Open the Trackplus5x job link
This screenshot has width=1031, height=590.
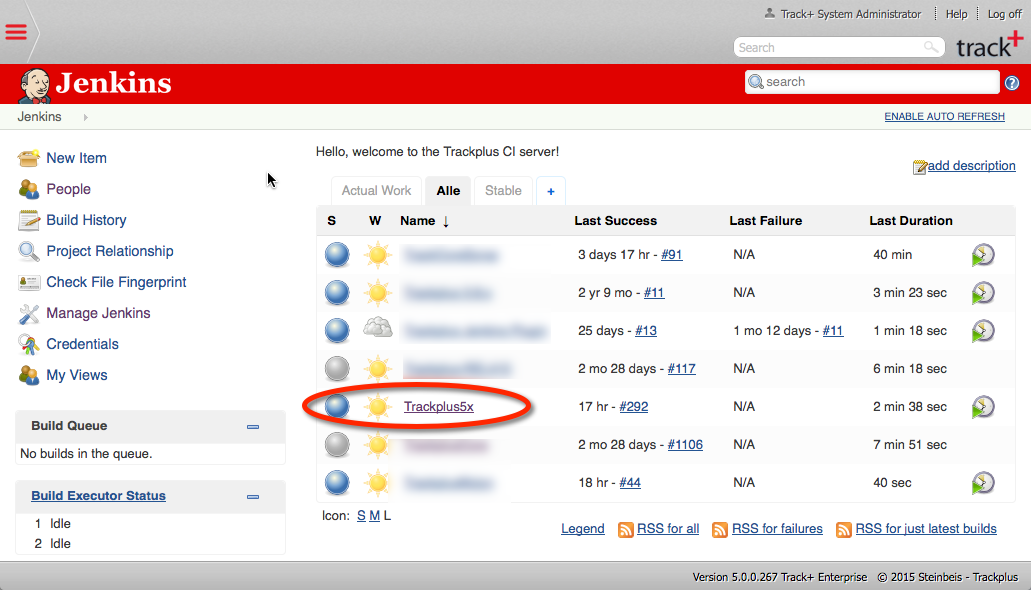(x=438, y=407)
